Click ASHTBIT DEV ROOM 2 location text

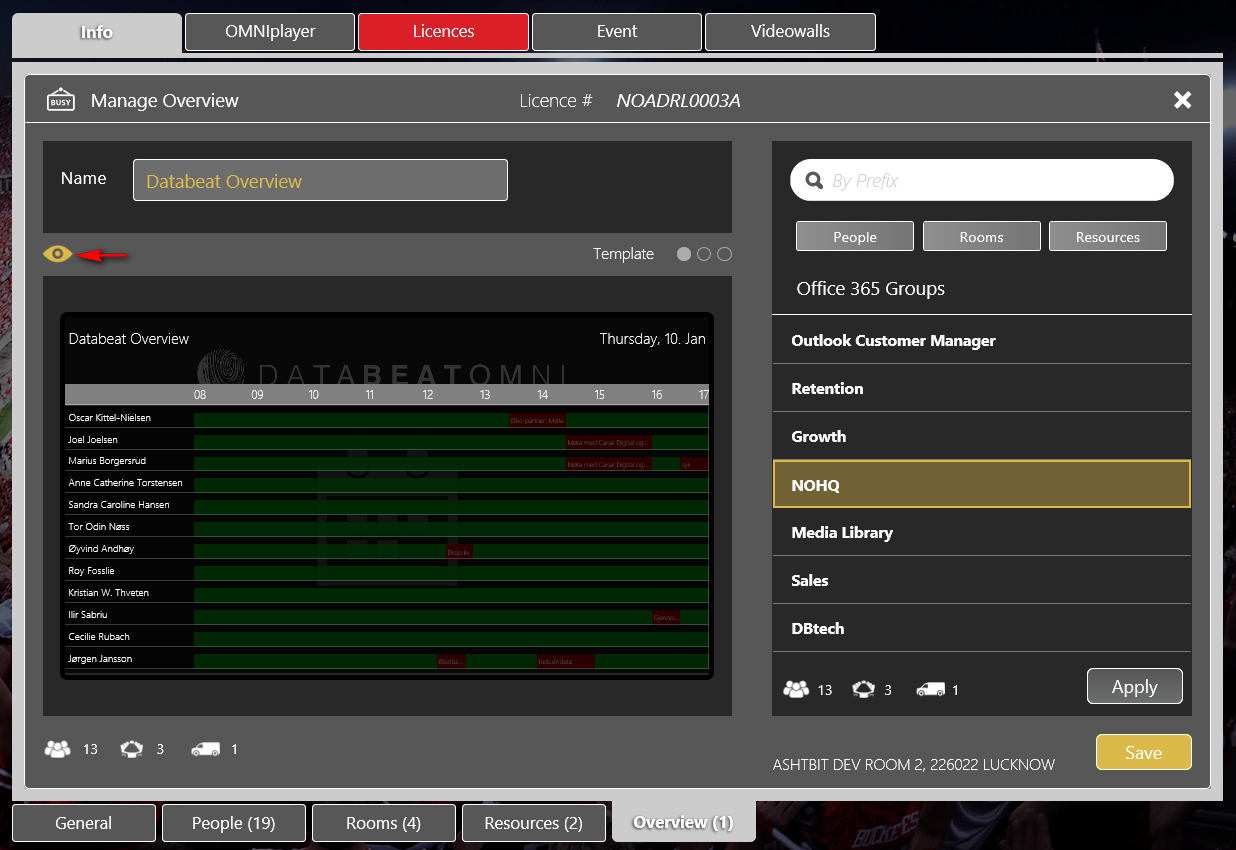pyautogui.click(x=914, y=764)
